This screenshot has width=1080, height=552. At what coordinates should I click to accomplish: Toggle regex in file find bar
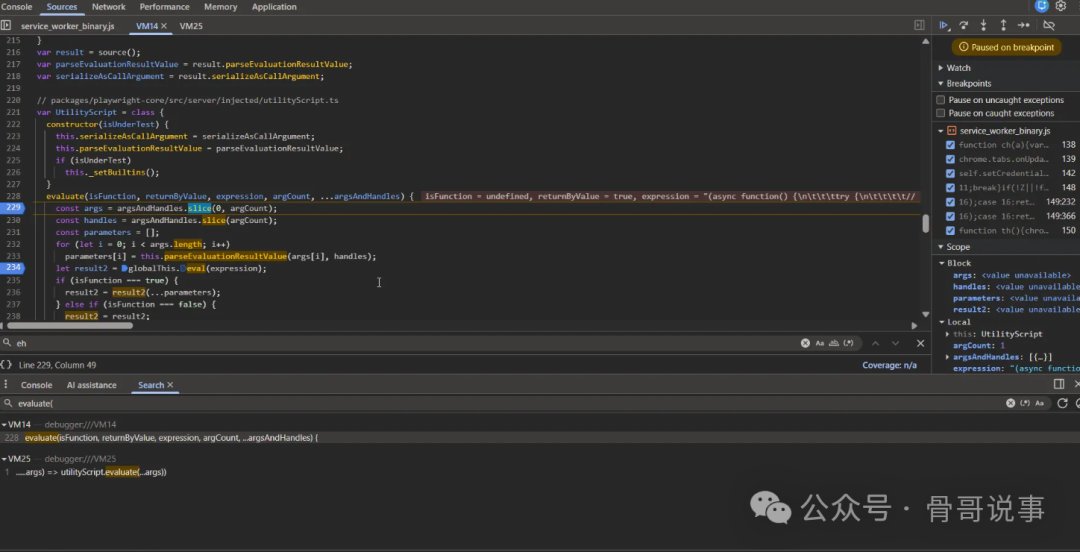[x=849, y=343]
